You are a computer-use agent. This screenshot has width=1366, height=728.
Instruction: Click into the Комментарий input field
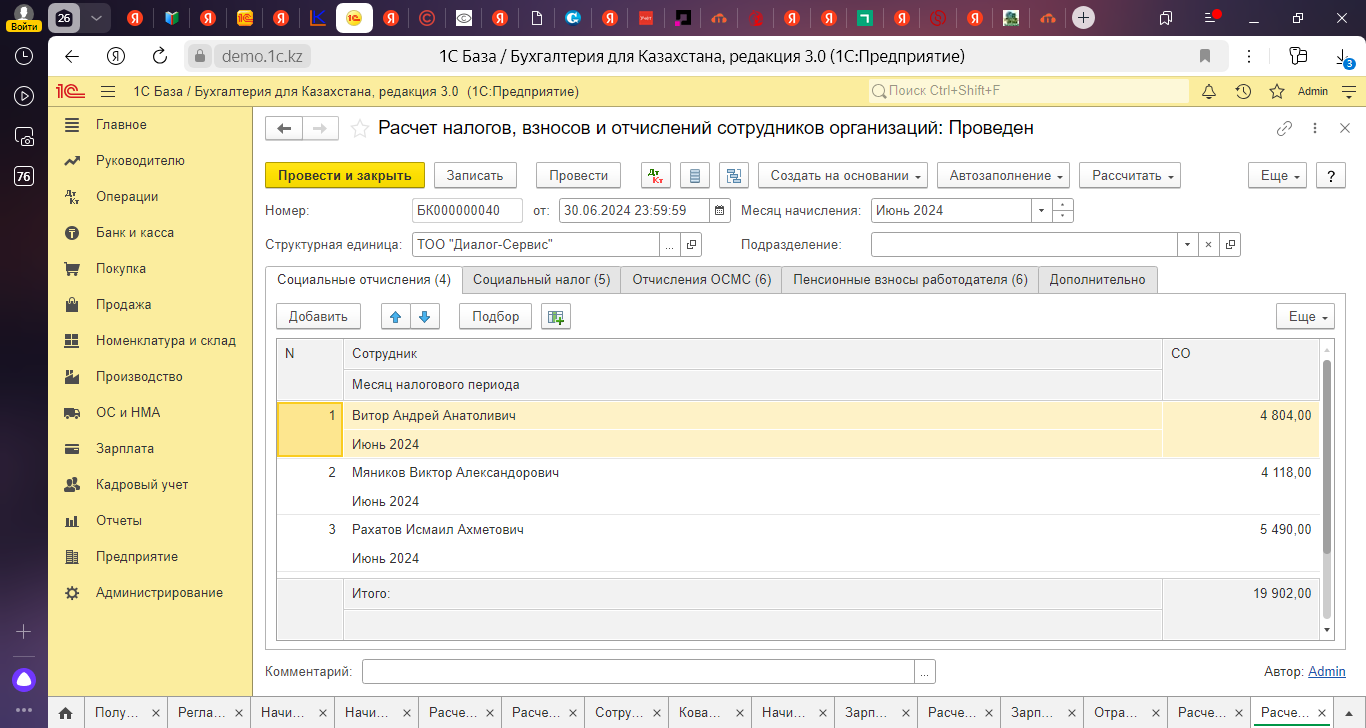point(638,672)
